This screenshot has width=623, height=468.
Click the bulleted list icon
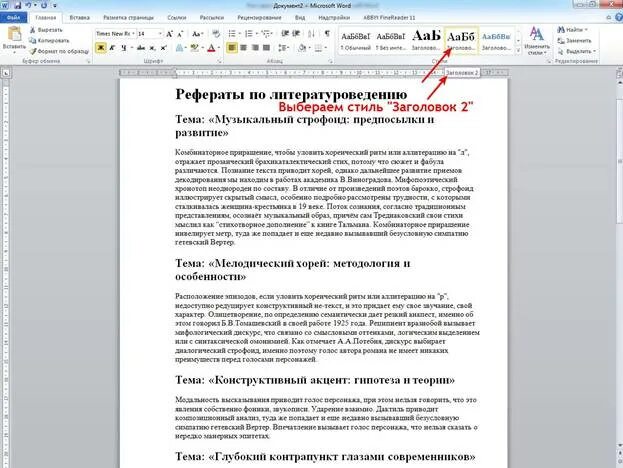232,34
